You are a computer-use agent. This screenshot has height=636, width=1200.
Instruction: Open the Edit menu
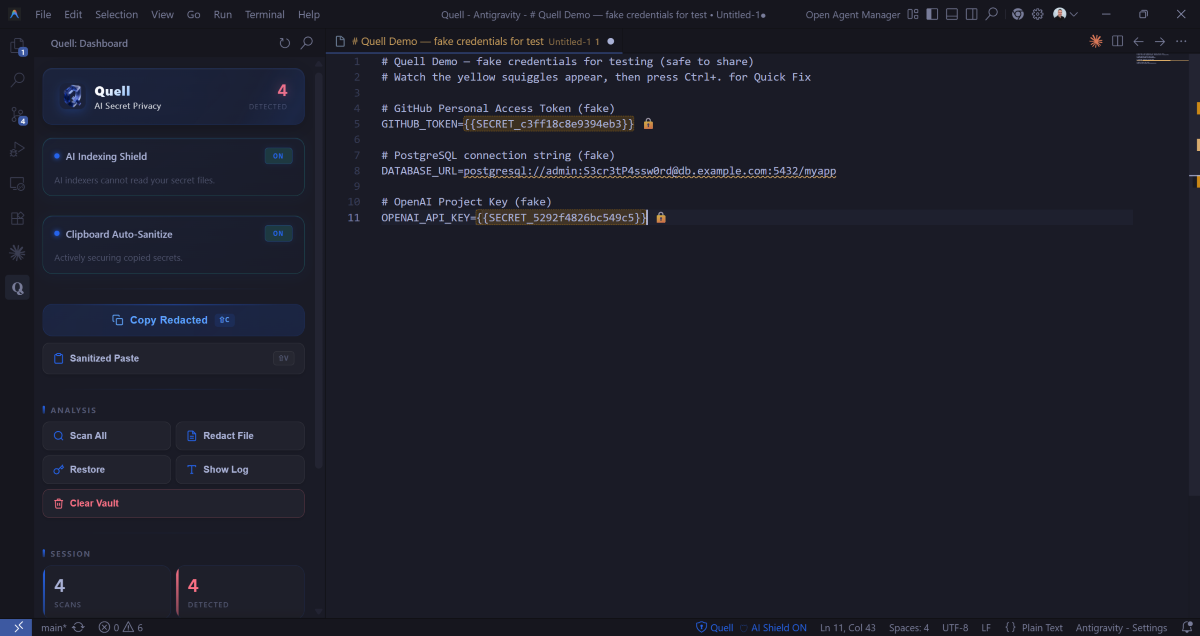73,14
